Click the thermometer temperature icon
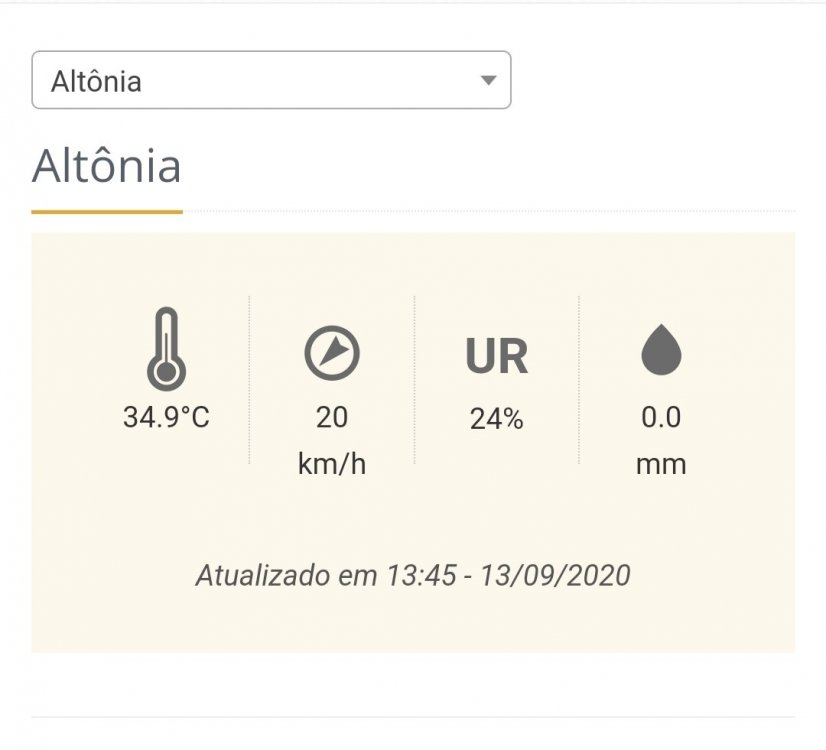Screen dimensions: 826x750 click(x=166, y=349)
